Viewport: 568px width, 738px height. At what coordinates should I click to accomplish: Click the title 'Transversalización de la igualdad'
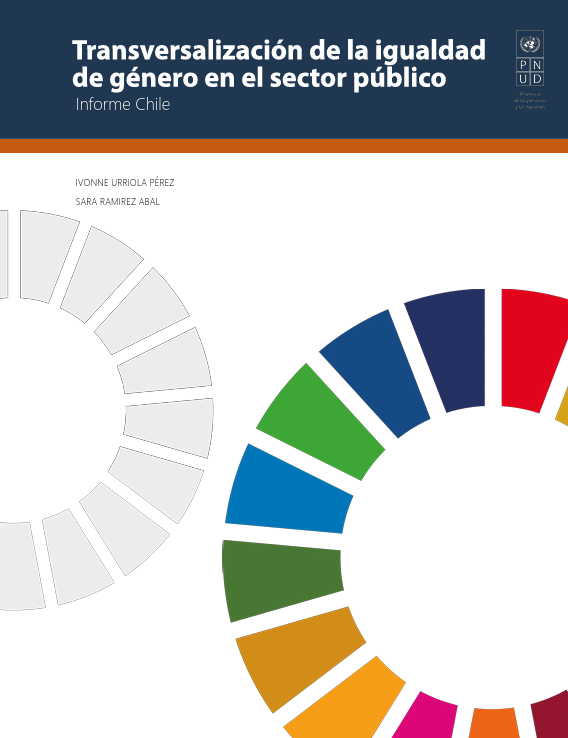coord(279,50)
